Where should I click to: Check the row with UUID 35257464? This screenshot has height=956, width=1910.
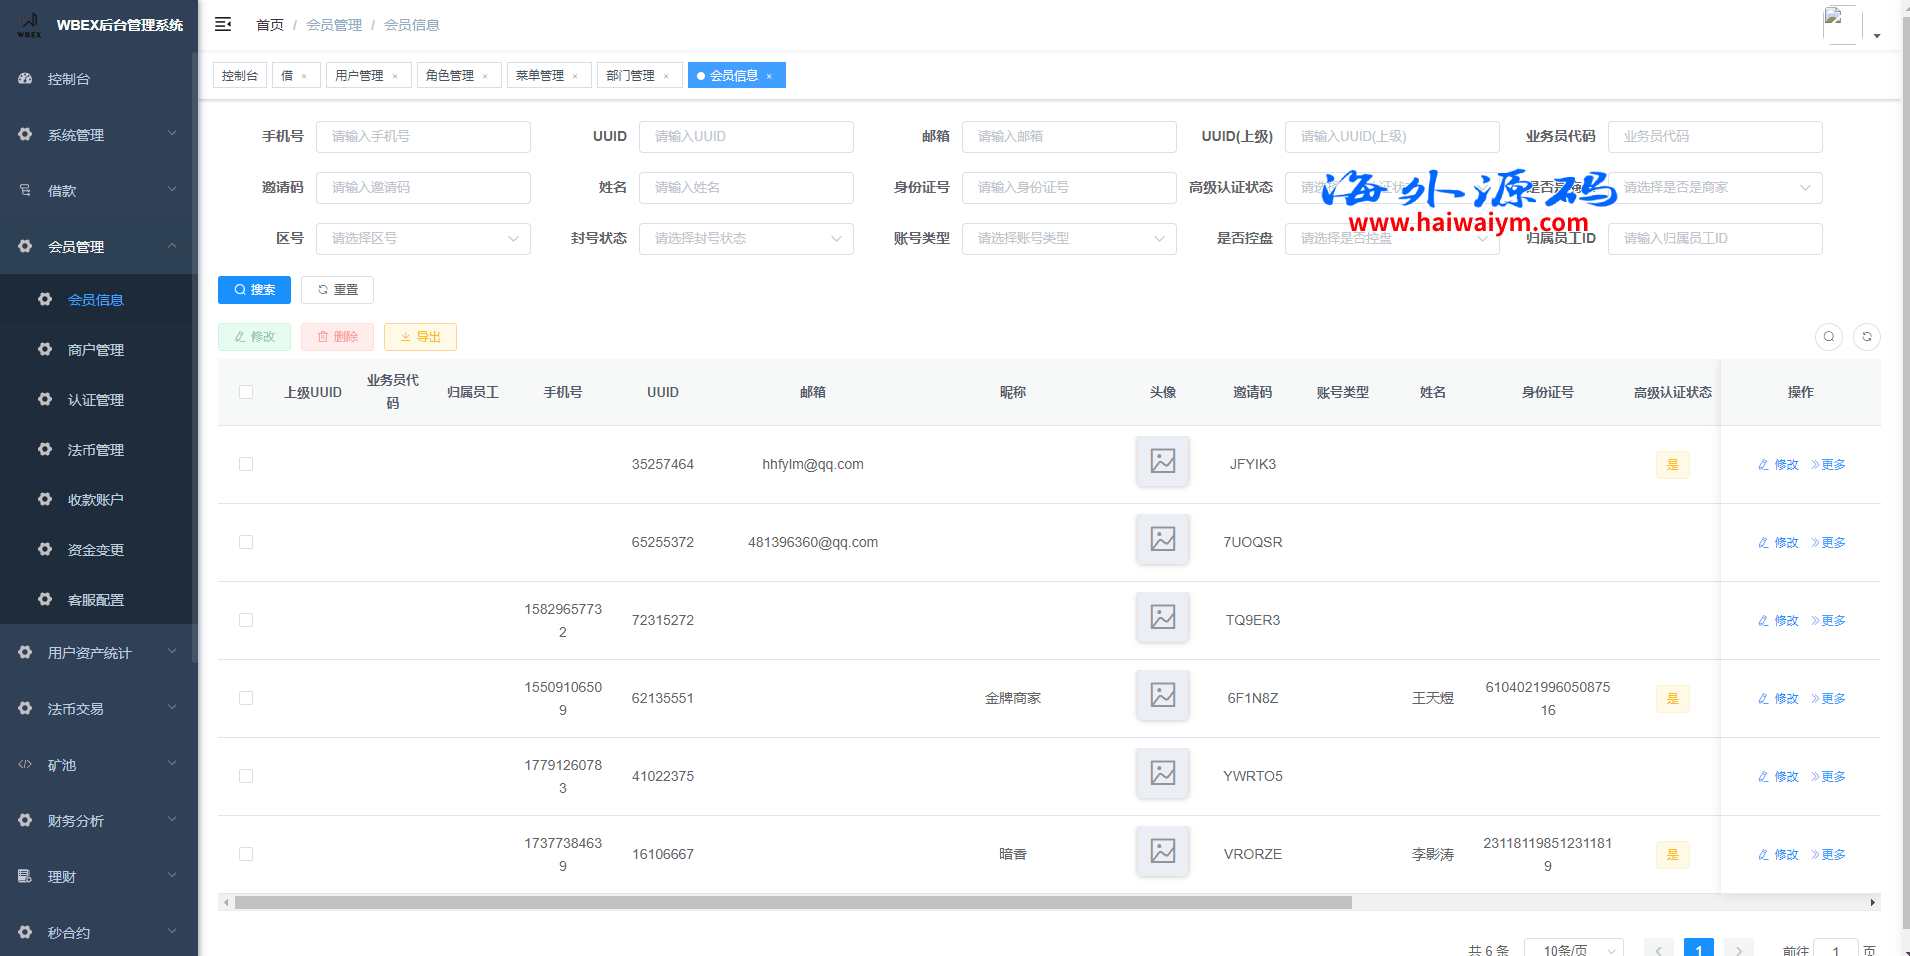(246, 464)
